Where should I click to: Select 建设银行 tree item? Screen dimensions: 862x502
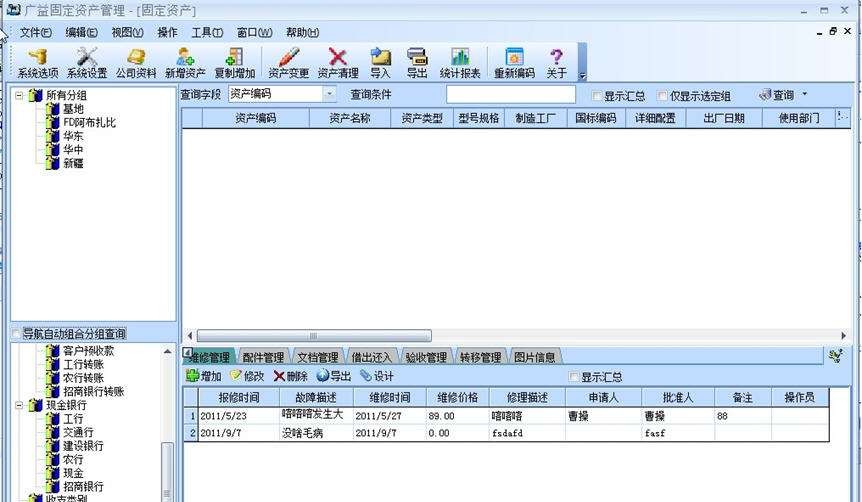click(83, 446)
